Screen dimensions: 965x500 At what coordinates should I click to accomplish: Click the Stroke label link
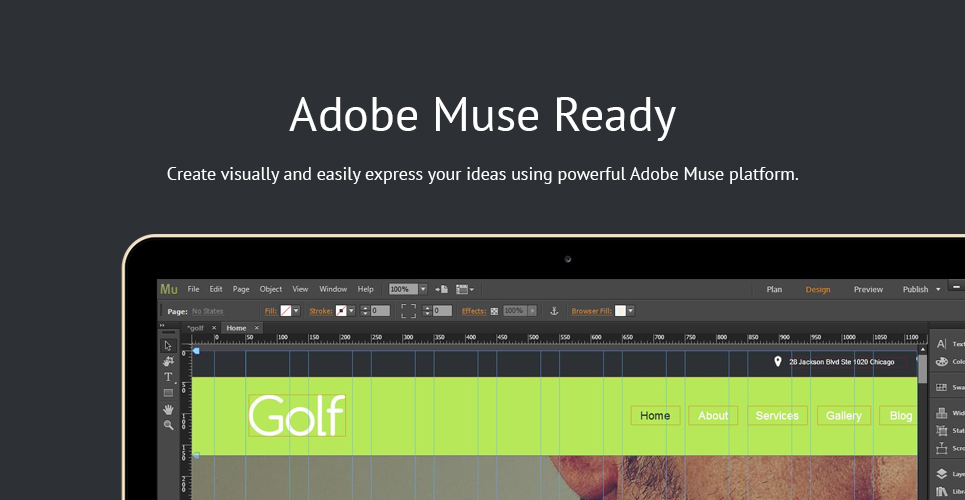[x=321, y=311]
